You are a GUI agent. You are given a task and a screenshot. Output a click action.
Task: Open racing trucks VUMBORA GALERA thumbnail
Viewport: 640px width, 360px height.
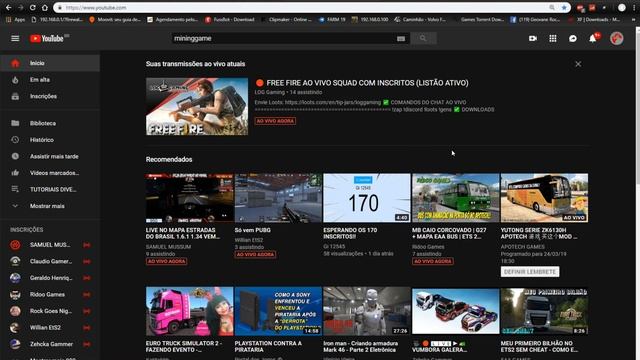tap(456, 311)
